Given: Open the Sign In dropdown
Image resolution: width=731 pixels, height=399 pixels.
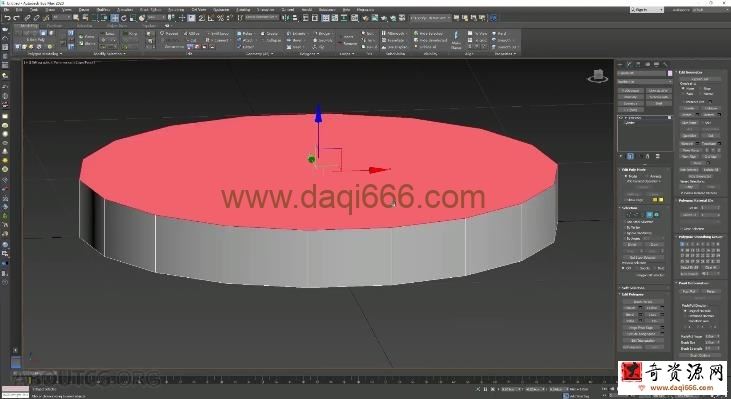Looking at the screenshot, I should 647,9.
